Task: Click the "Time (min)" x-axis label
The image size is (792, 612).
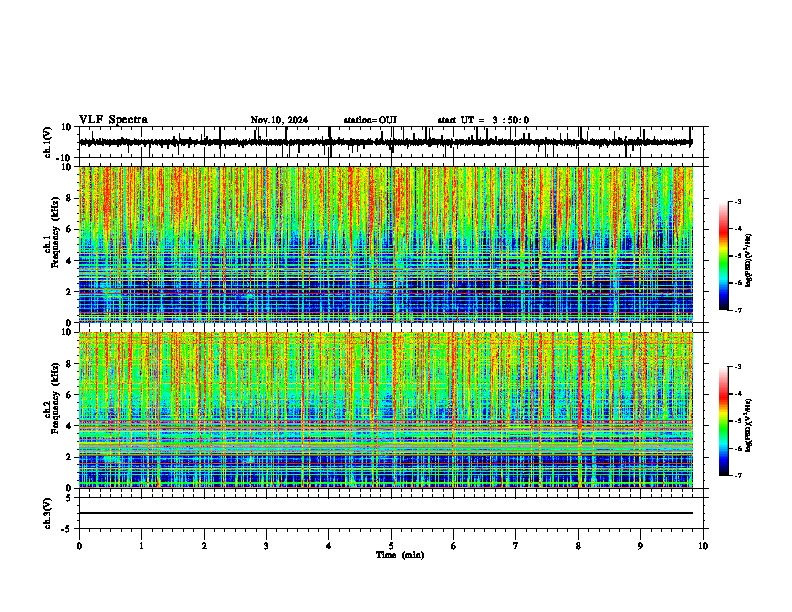Action: tap(400, 555)
